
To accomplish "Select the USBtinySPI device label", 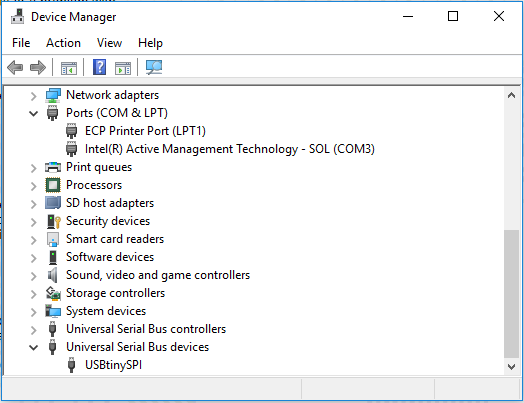I will 114,365.
